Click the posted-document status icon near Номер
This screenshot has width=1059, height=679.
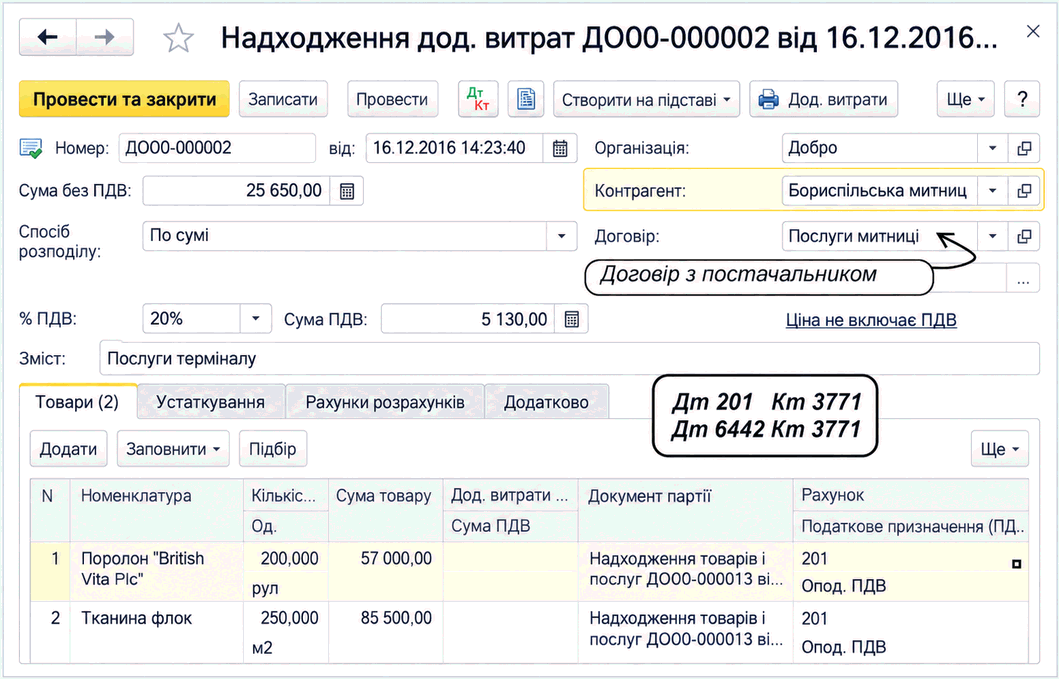tap(31, 148)
